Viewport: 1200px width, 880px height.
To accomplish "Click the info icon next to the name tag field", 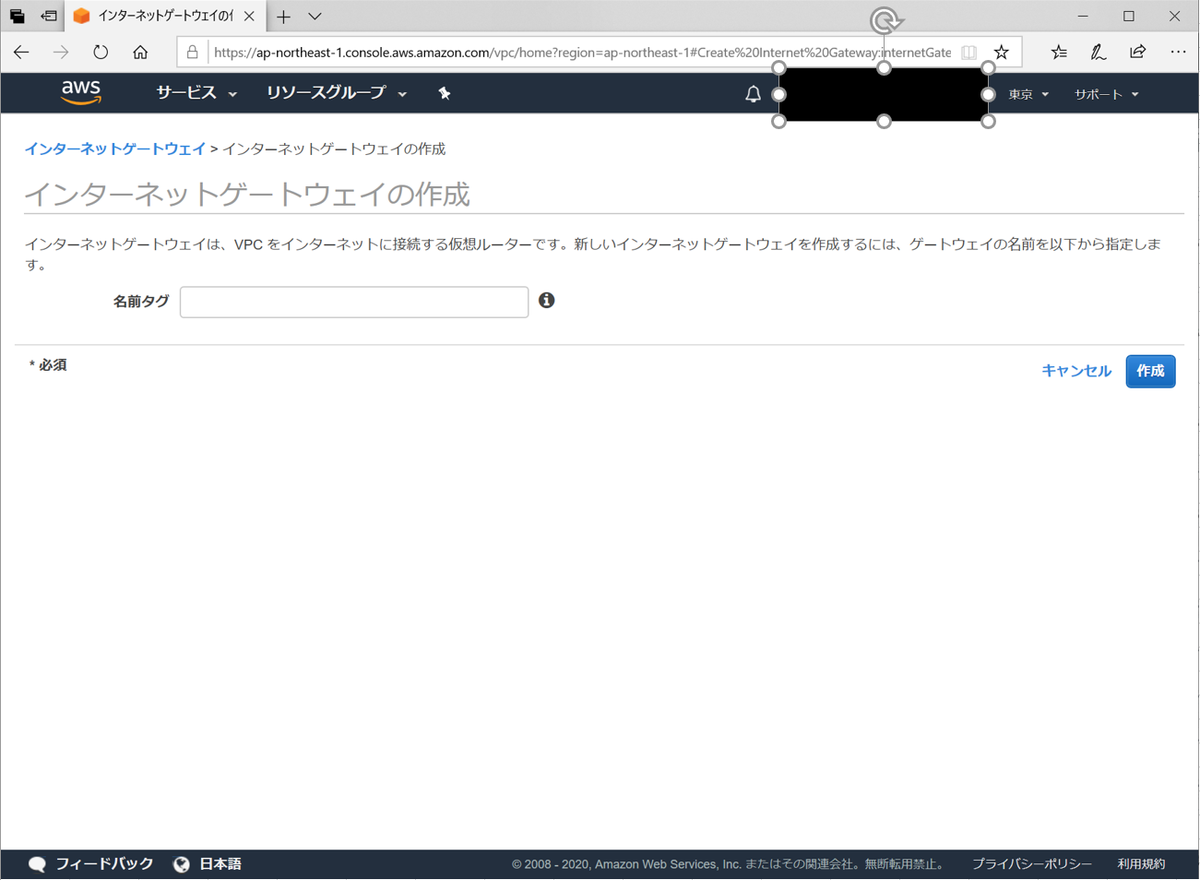I will pos(546,300).
